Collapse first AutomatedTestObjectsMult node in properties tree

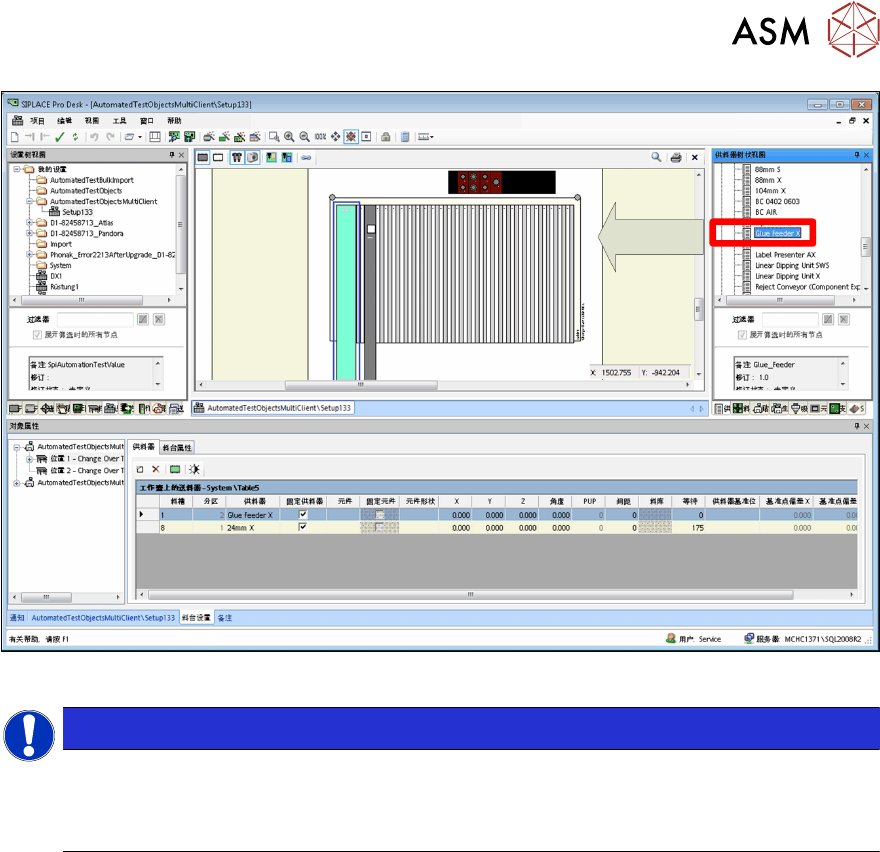[x=17, y=447]
